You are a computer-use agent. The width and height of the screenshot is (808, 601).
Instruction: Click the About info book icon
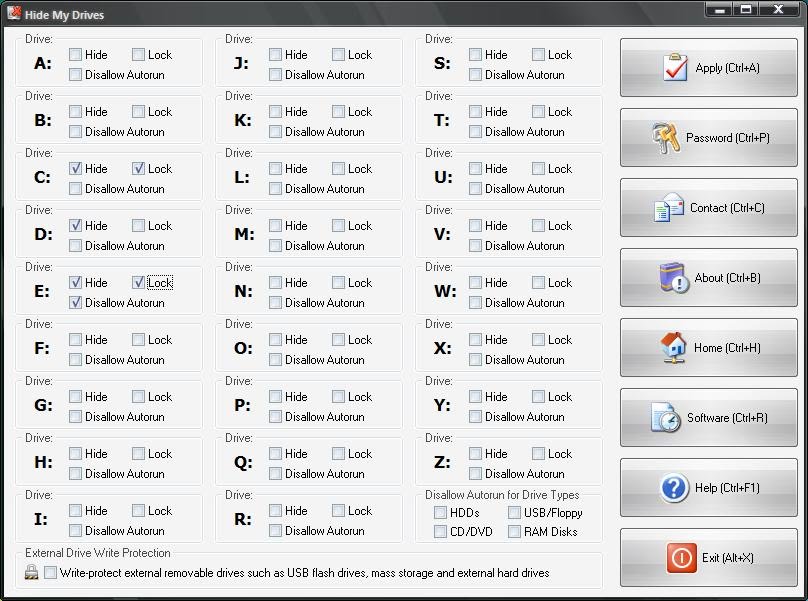[x=674, y=278]
